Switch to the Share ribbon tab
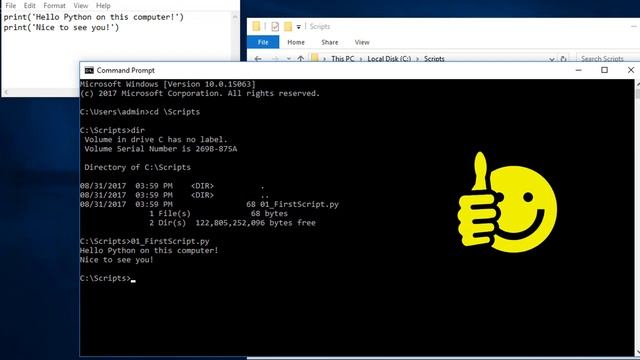640x360 pixels. tap(329, 42)
